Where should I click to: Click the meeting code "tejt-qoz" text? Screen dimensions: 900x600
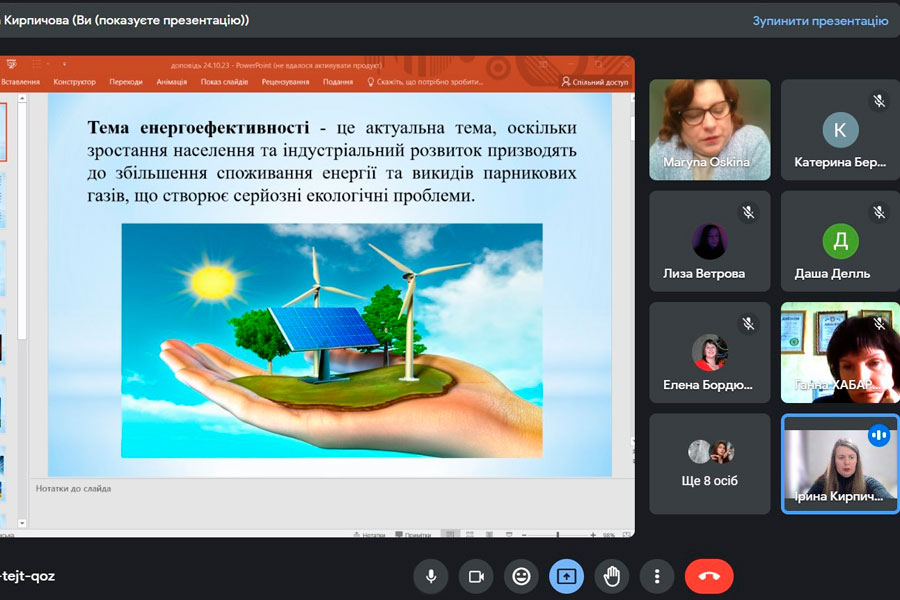pyautogui.click(x=28, y=576)
